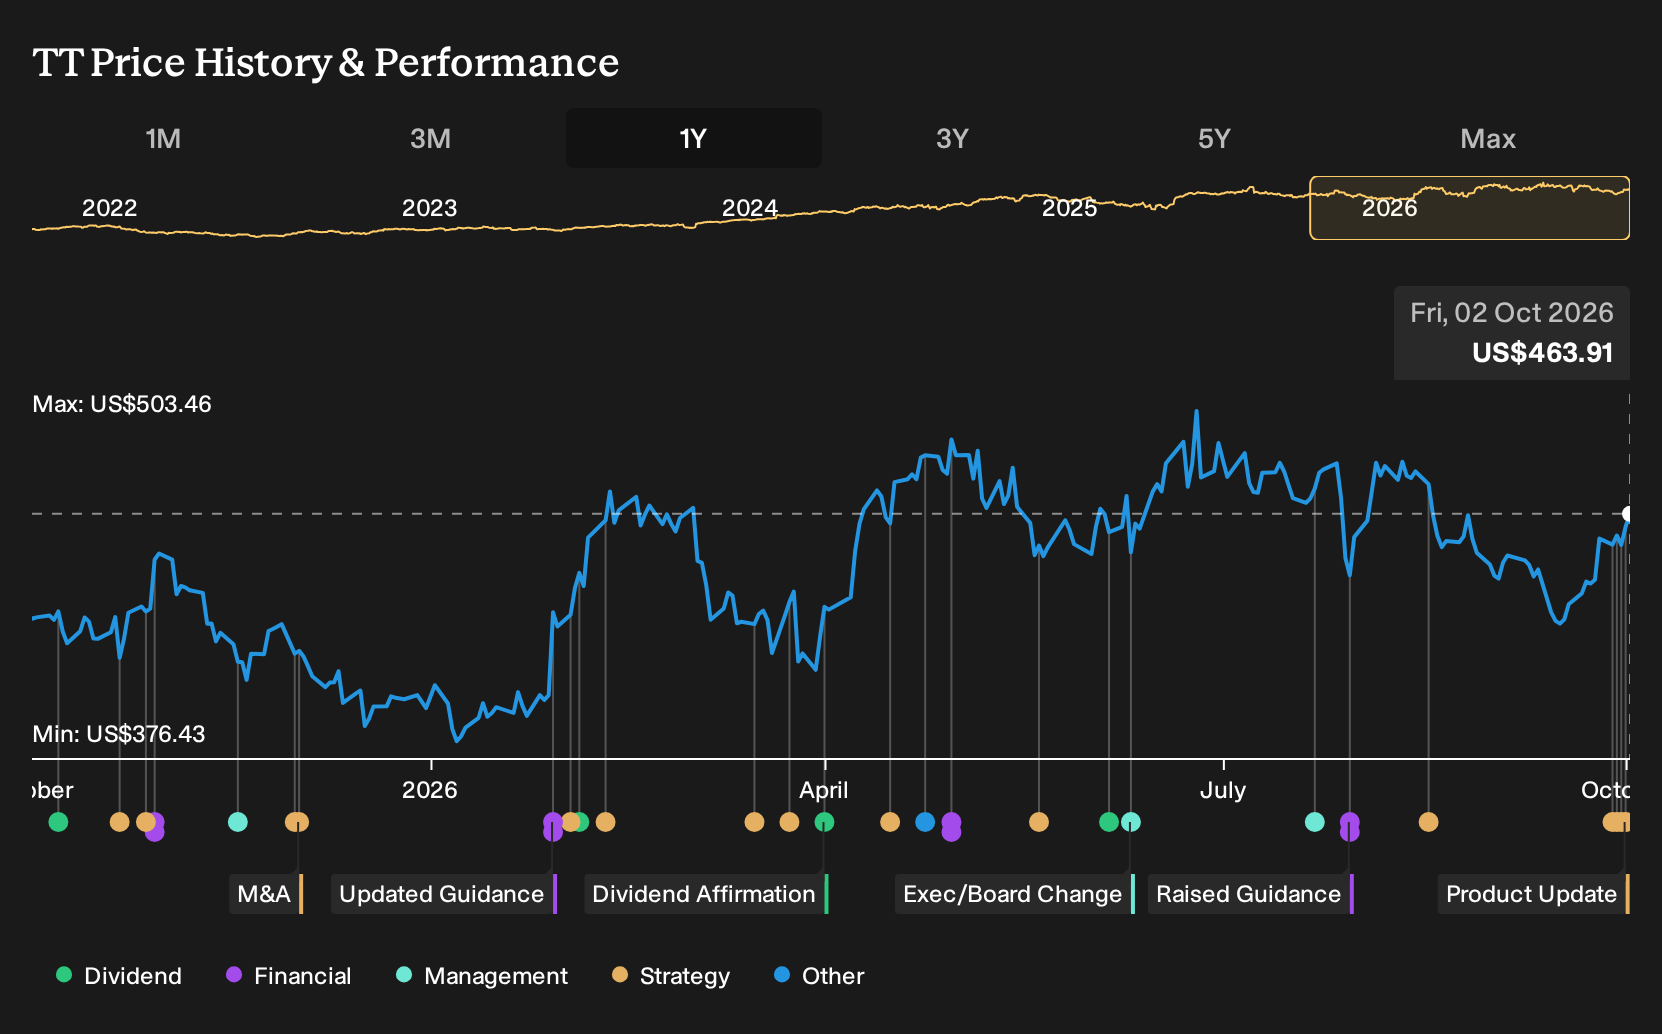The height and width of the screenshot is (1034, 1662).
Task: Click 2024 on the overview timeline
Action: [x=750, y=208]
